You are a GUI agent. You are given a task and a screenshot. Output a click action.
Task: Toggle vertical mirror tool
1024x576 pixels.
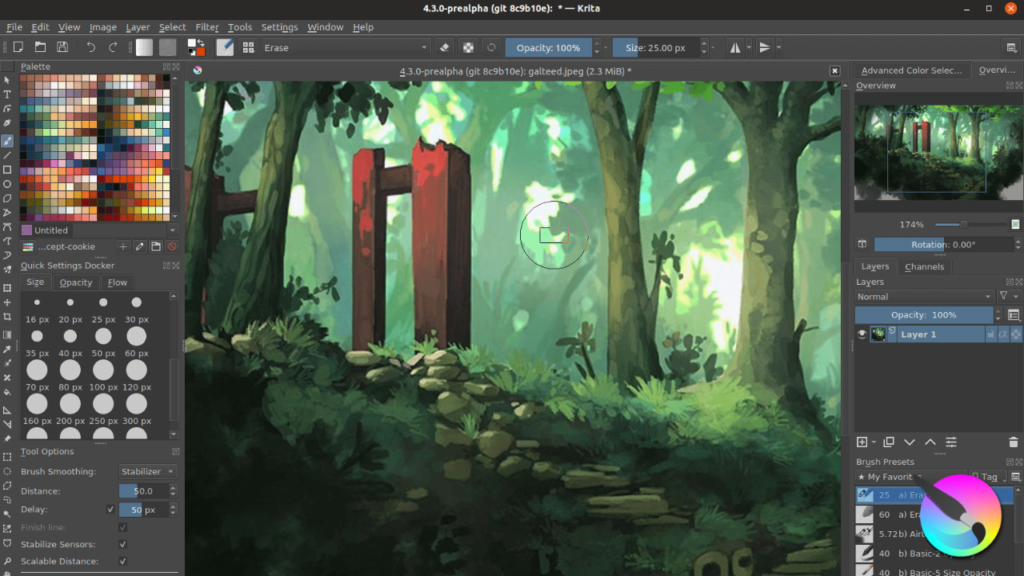point(765,47)
